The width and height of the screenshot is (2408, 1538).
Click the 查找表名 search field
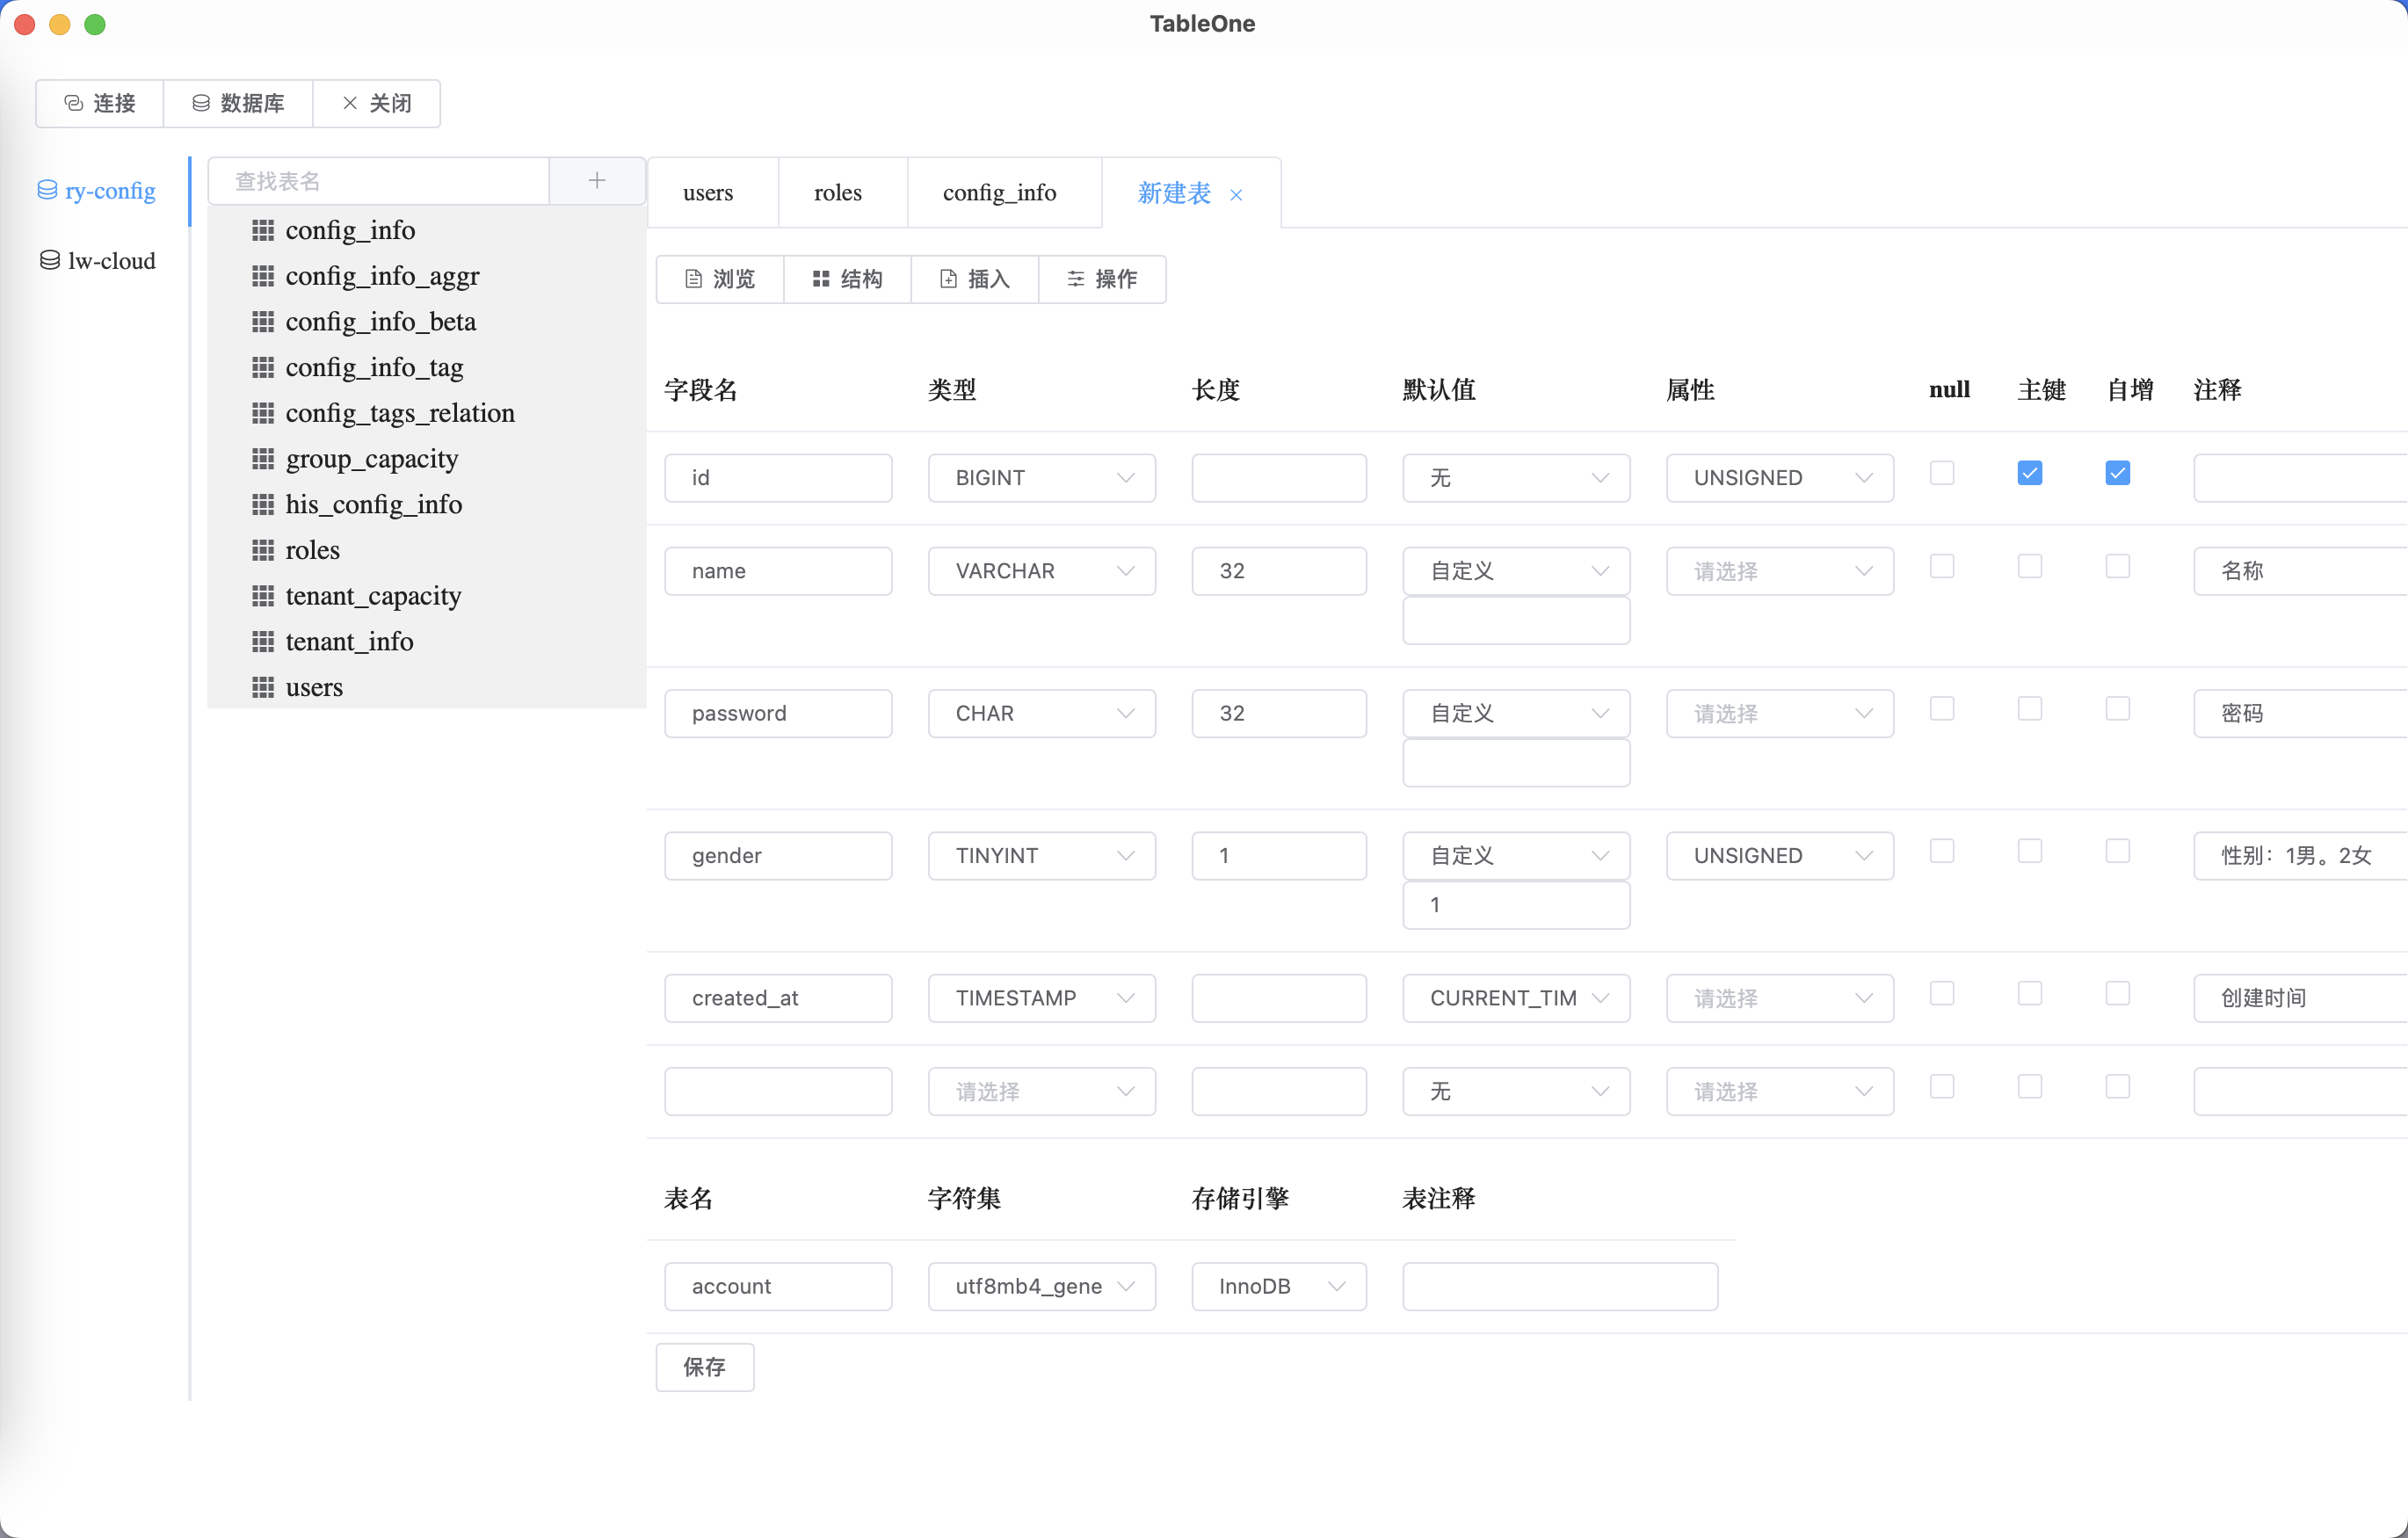[x=380, y=181]
